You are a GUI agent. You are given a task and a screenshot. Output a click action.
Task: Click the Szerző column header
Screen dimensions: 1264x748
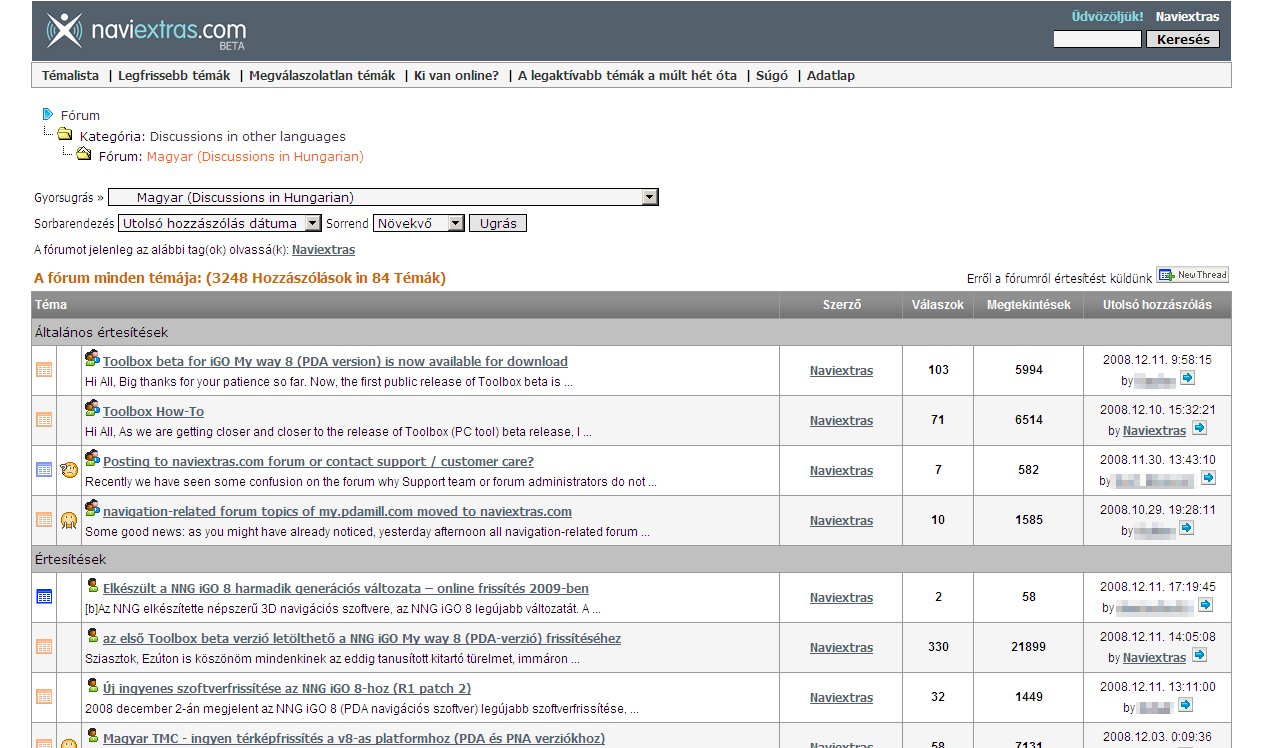[x=842, y=305]
